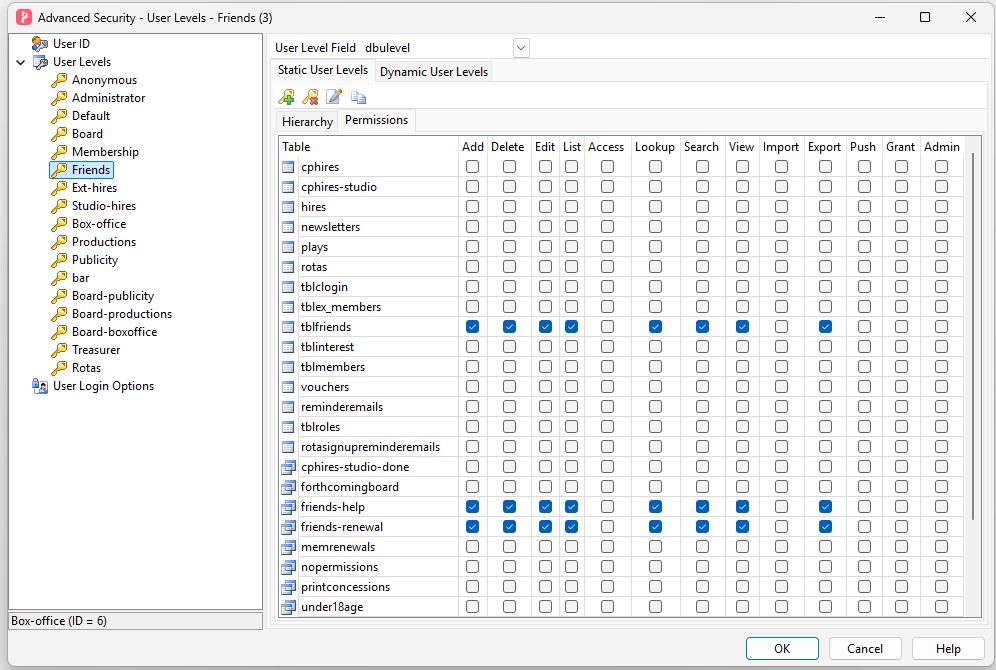This screenshot has width=996, height=670.
Task: Select the bar user level
Action: [81, 278]
